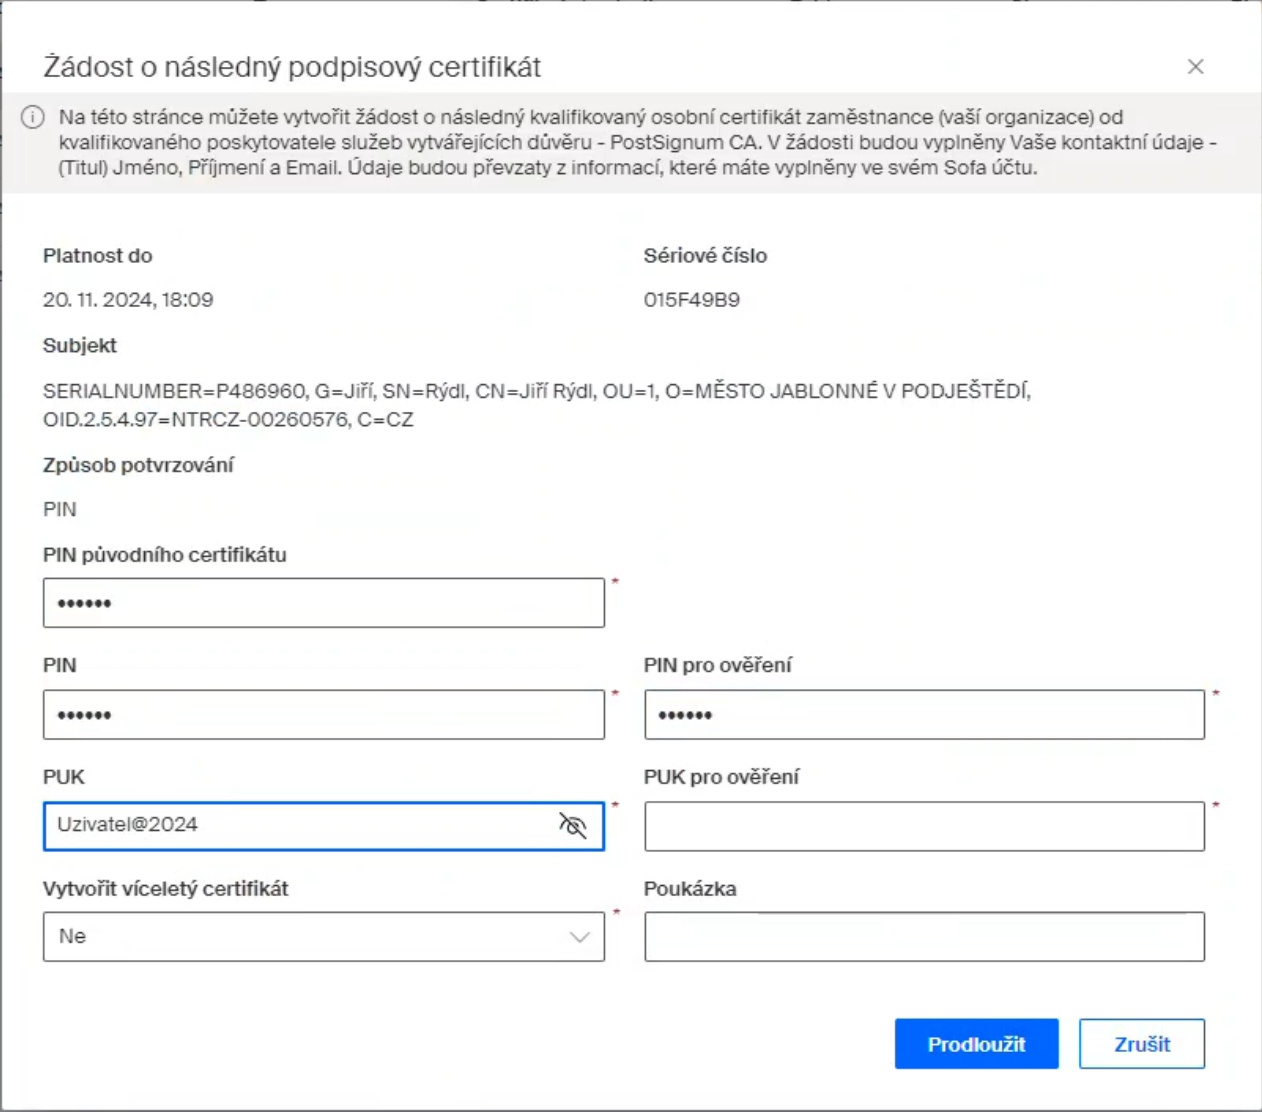
Task: Focus the PIN původního certifikátu field
Action: [x=323, y=603]
